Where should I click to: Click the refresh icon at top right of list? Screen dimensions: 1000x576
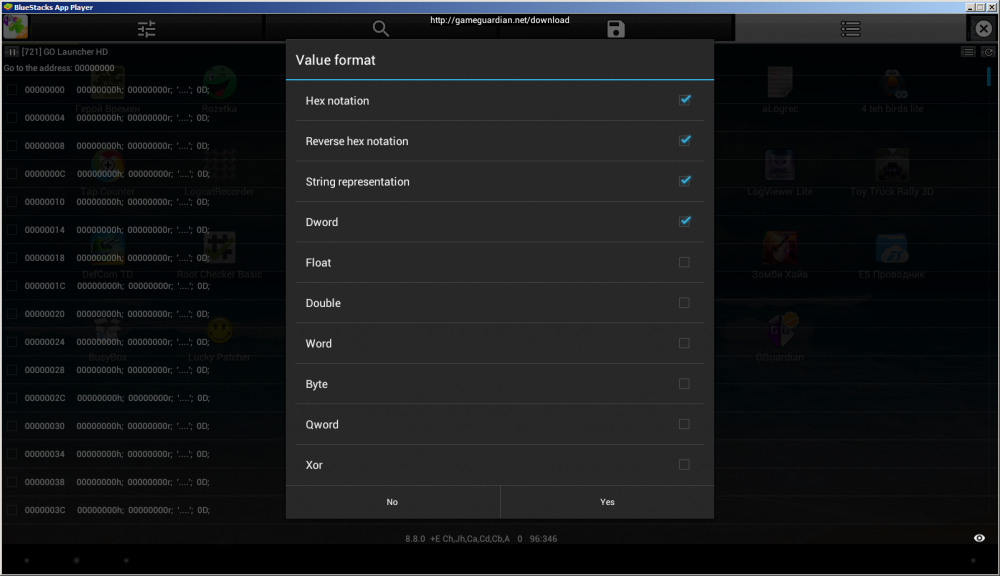[x=987, y=51]
